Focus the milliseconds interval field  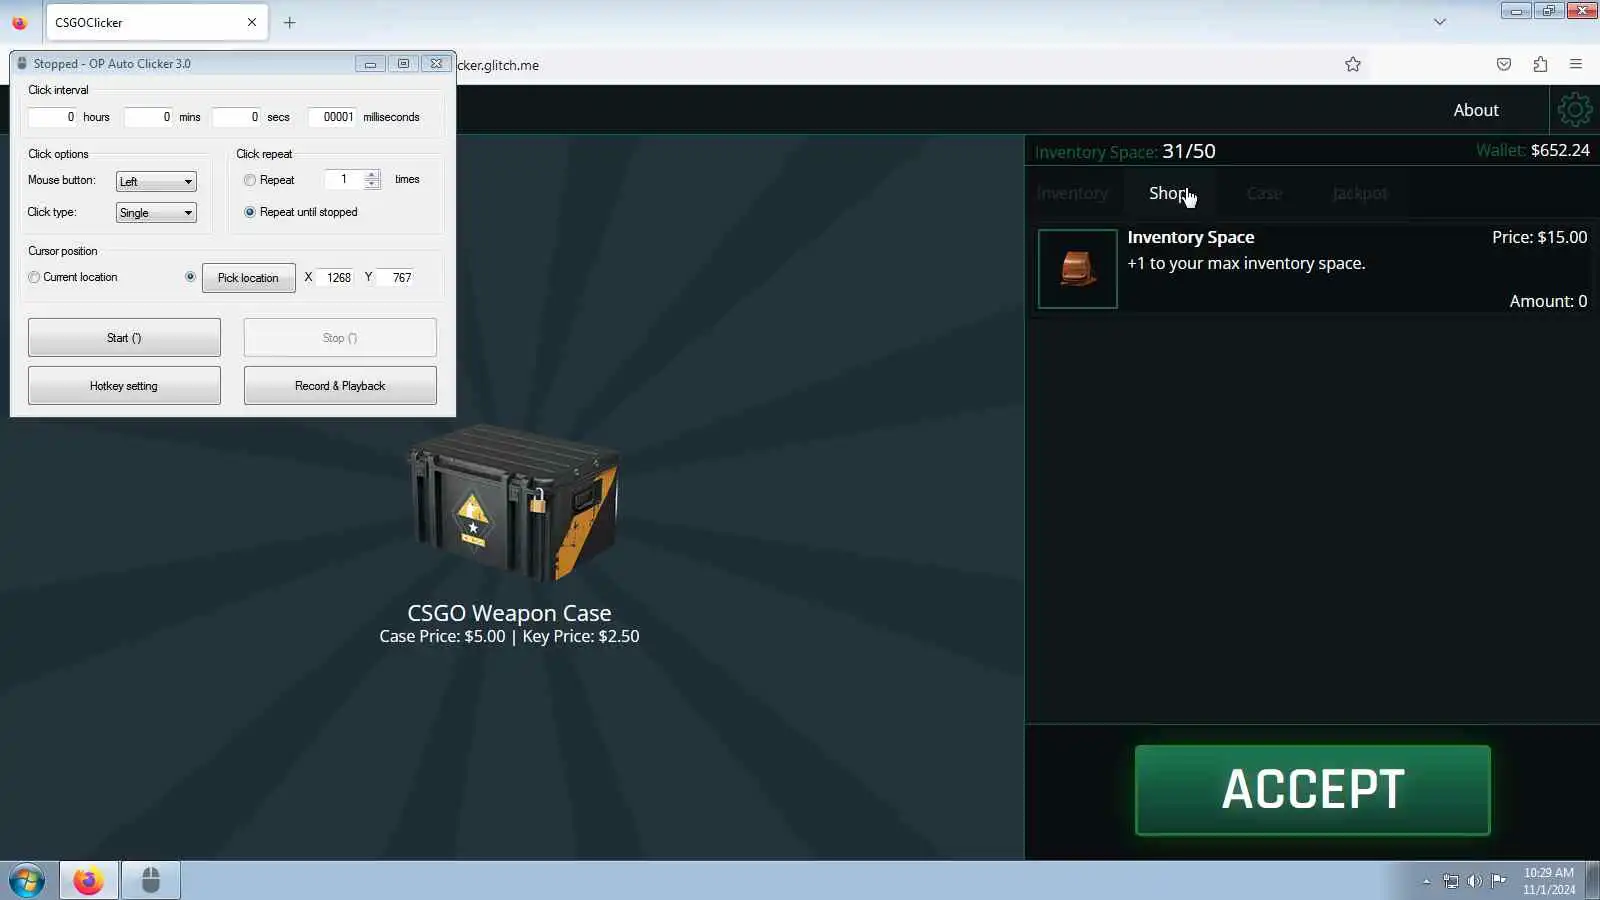[332, 117]
